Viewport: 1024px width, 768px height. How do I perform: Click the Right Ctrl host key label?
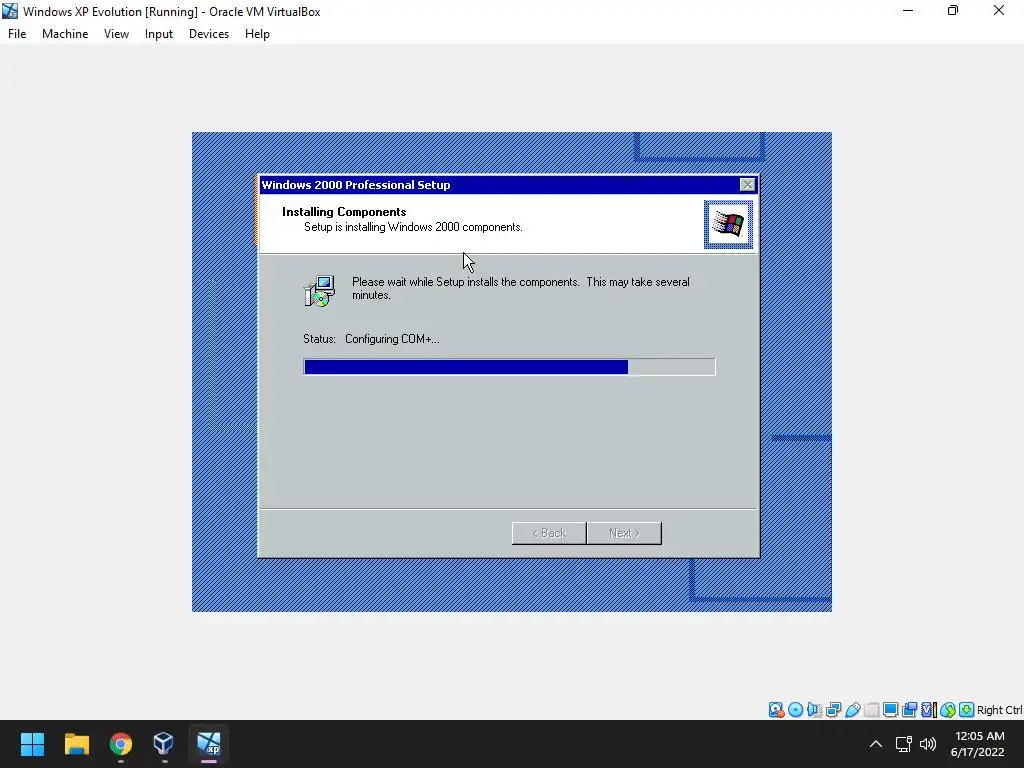tap(999, 710)
